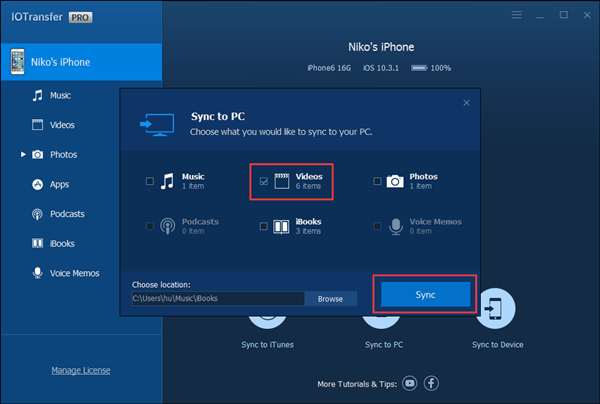Click the Podcasts sidebar icon
Screen dimensions: 600x404
37,214
